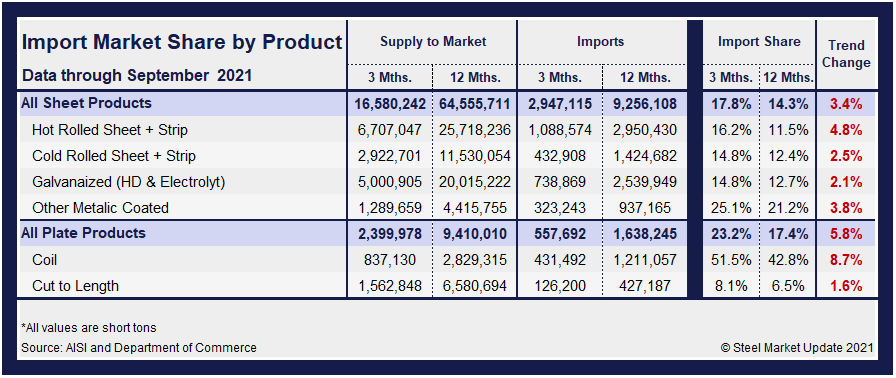Click the 51.5% import share cell
Viewport: 896px width, 378px height.
(x=731, y=260)
